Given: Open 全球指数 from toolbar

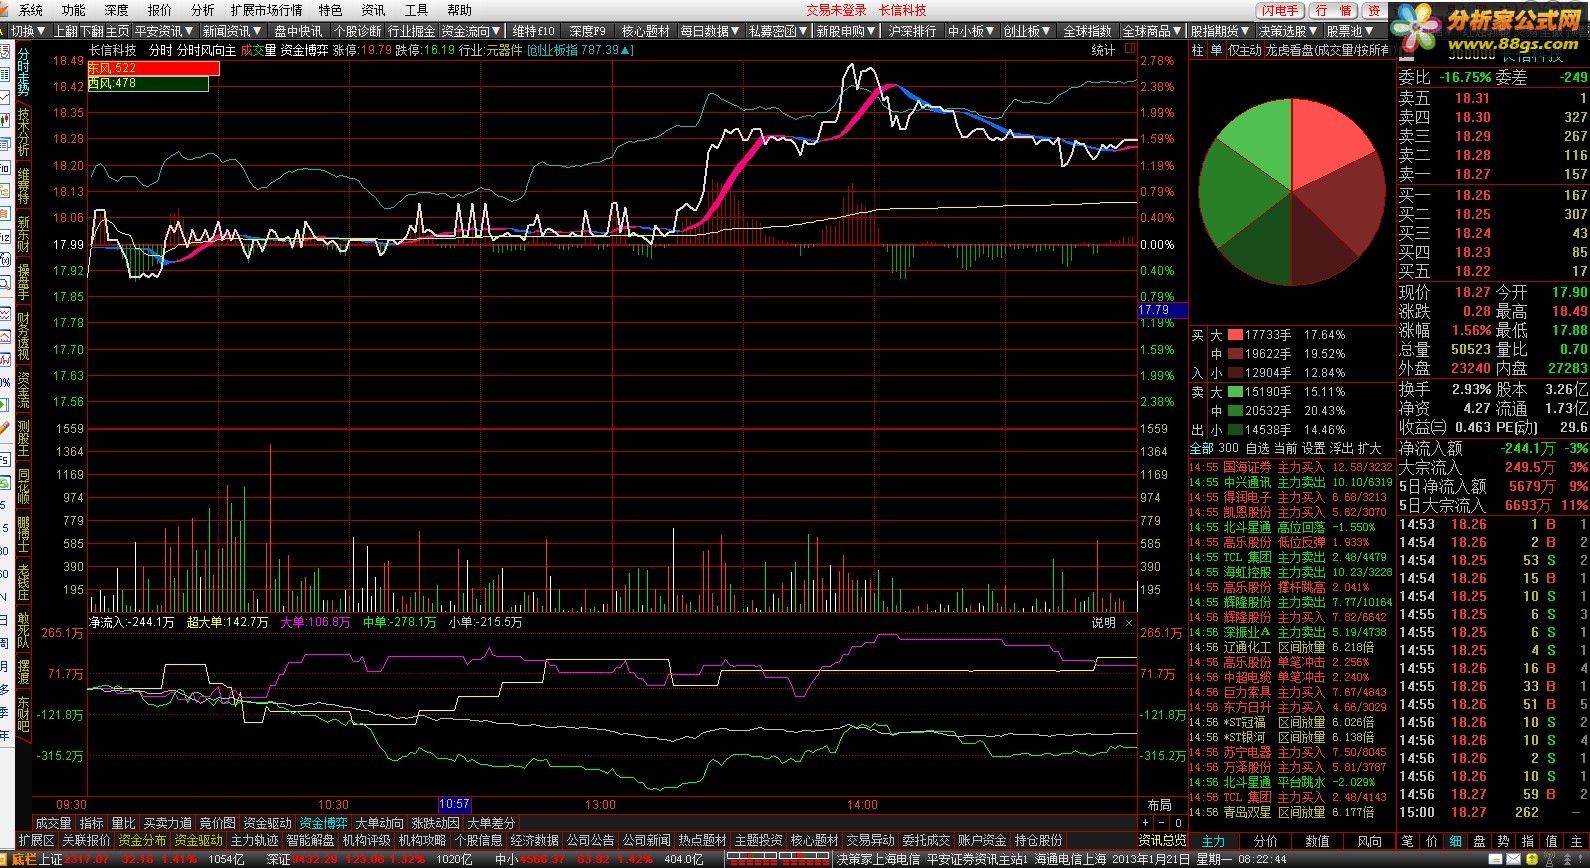Looking at the screenshot, I should pyautogui.click(x=1088, y=31).
